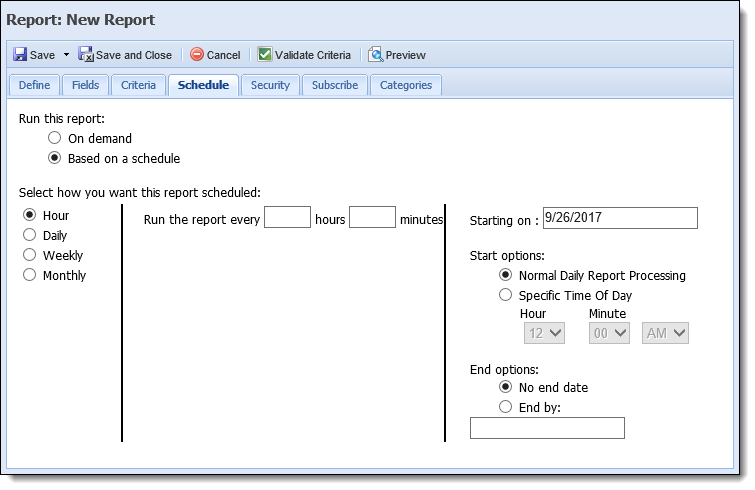Click the End by date field
This screenshot has height=490, width=755.
pos(547,428)
